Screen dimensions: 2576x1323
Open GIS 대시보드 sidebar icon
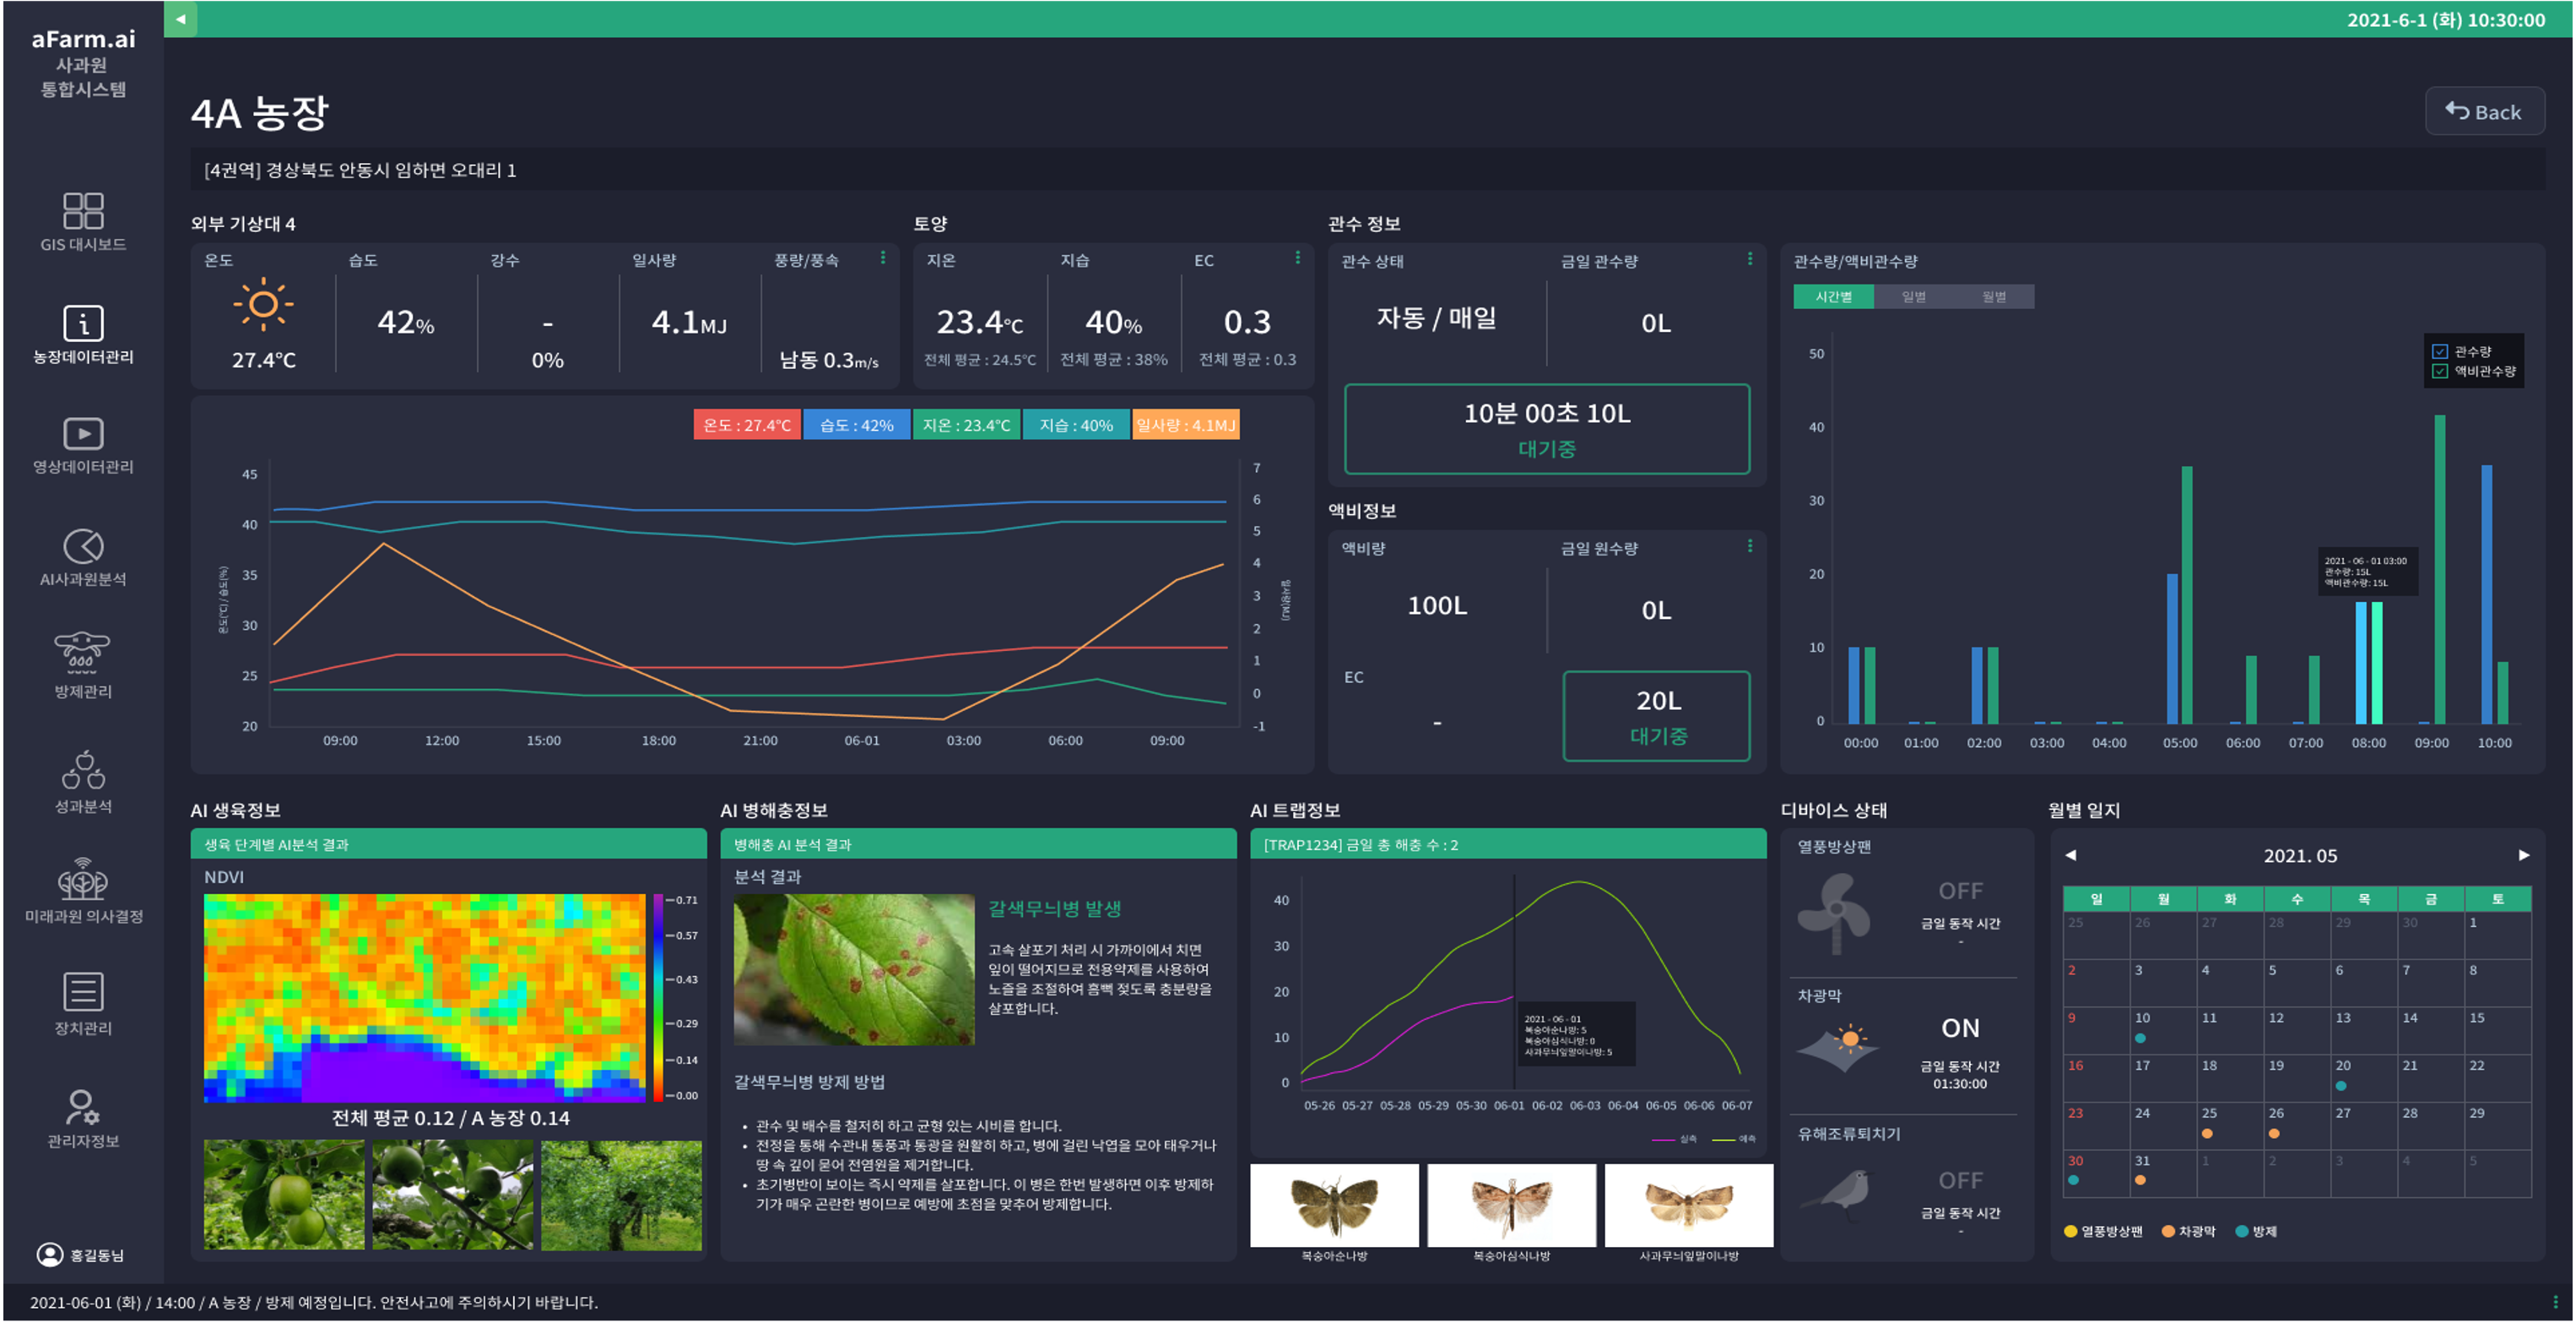83,211
